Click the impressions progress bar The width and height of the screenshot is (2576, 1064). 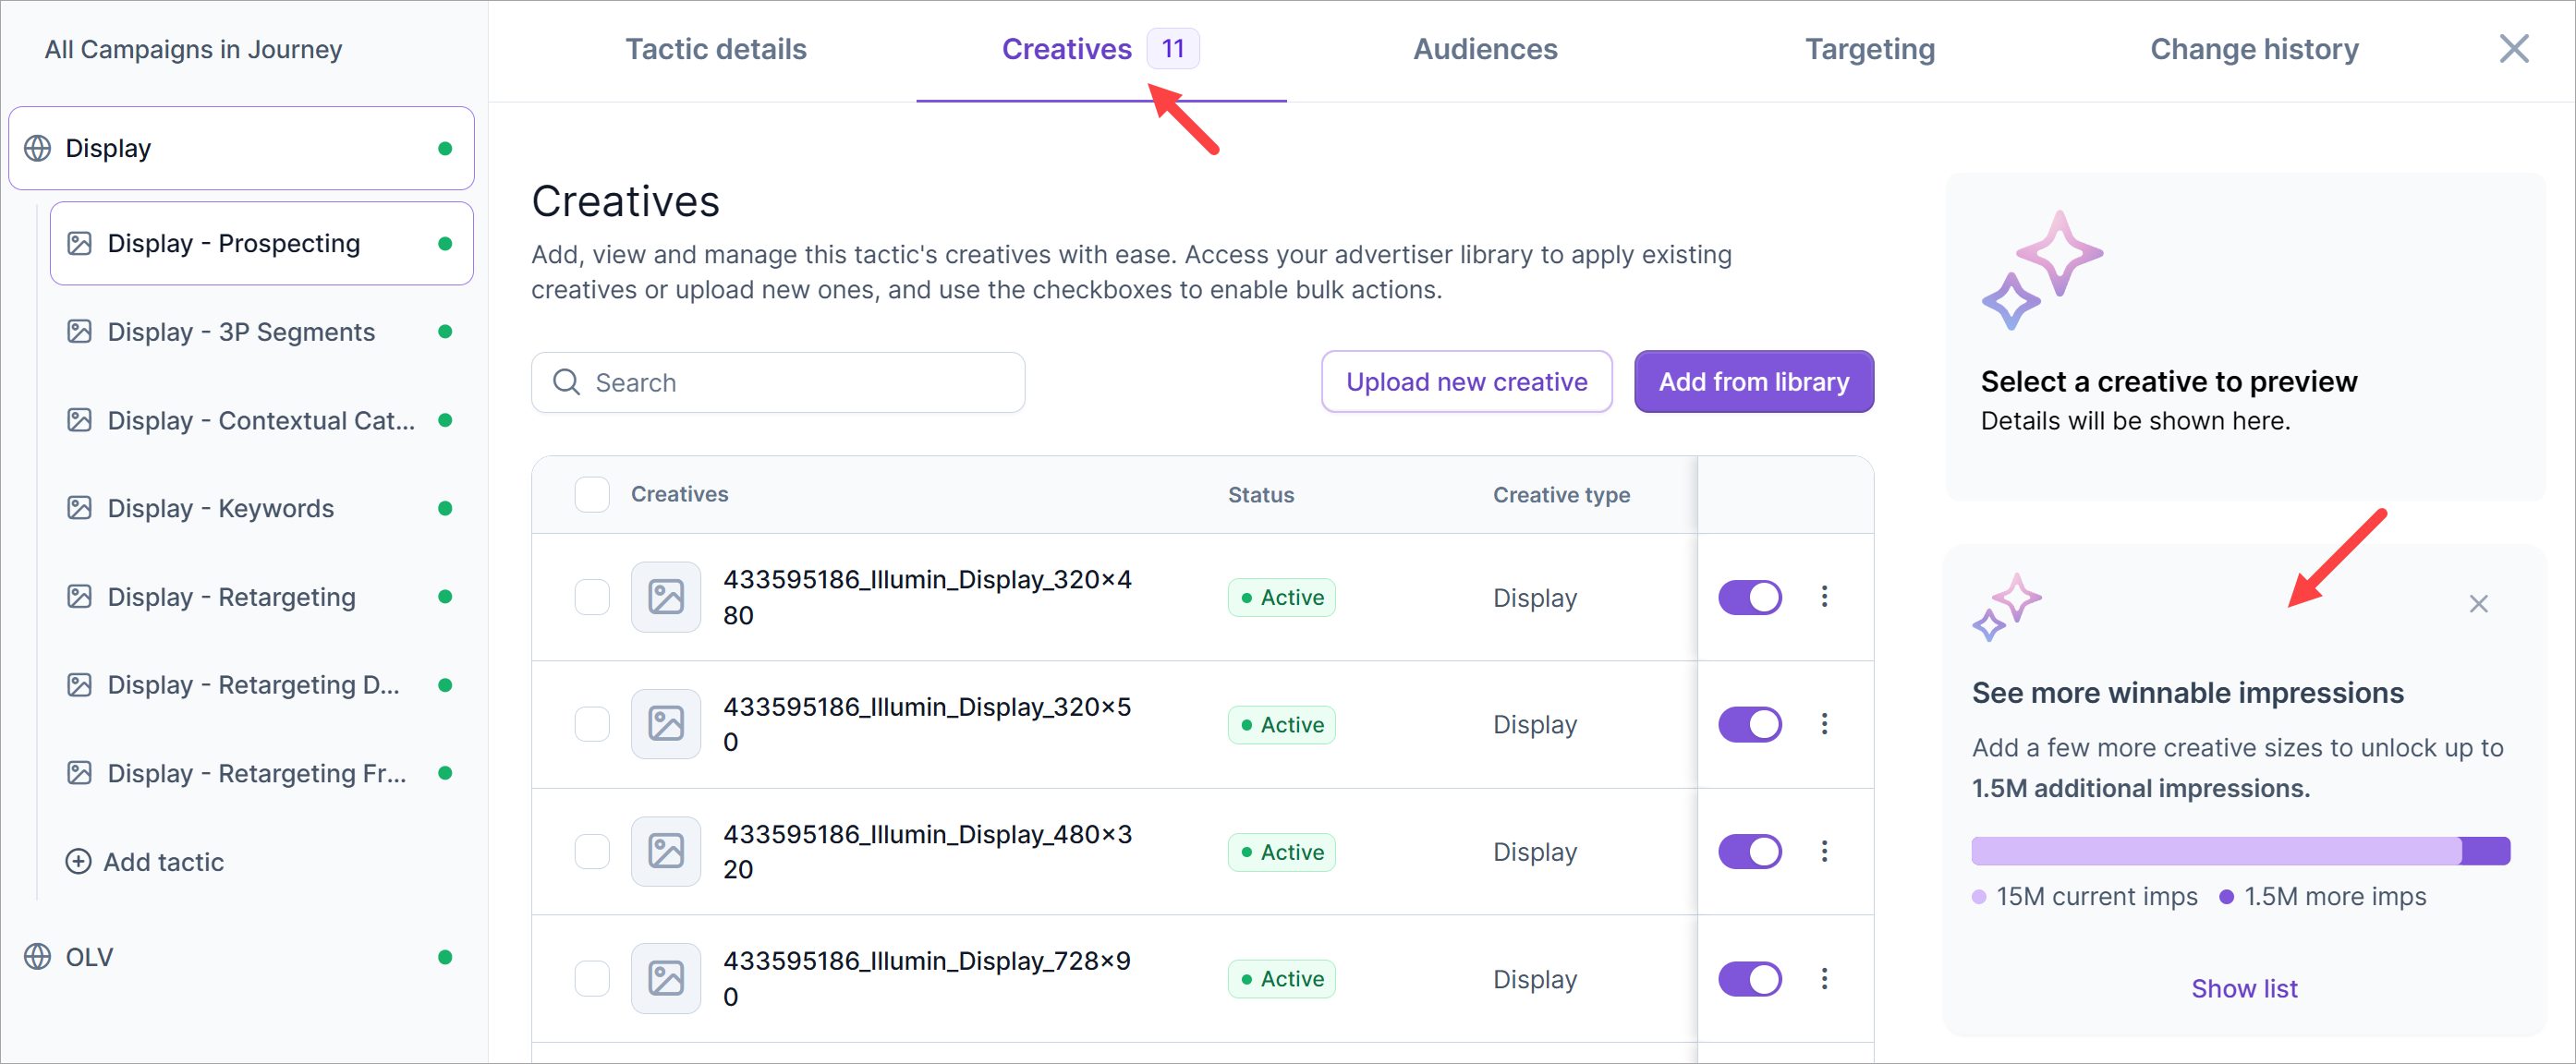click(x=2240, y=851)
